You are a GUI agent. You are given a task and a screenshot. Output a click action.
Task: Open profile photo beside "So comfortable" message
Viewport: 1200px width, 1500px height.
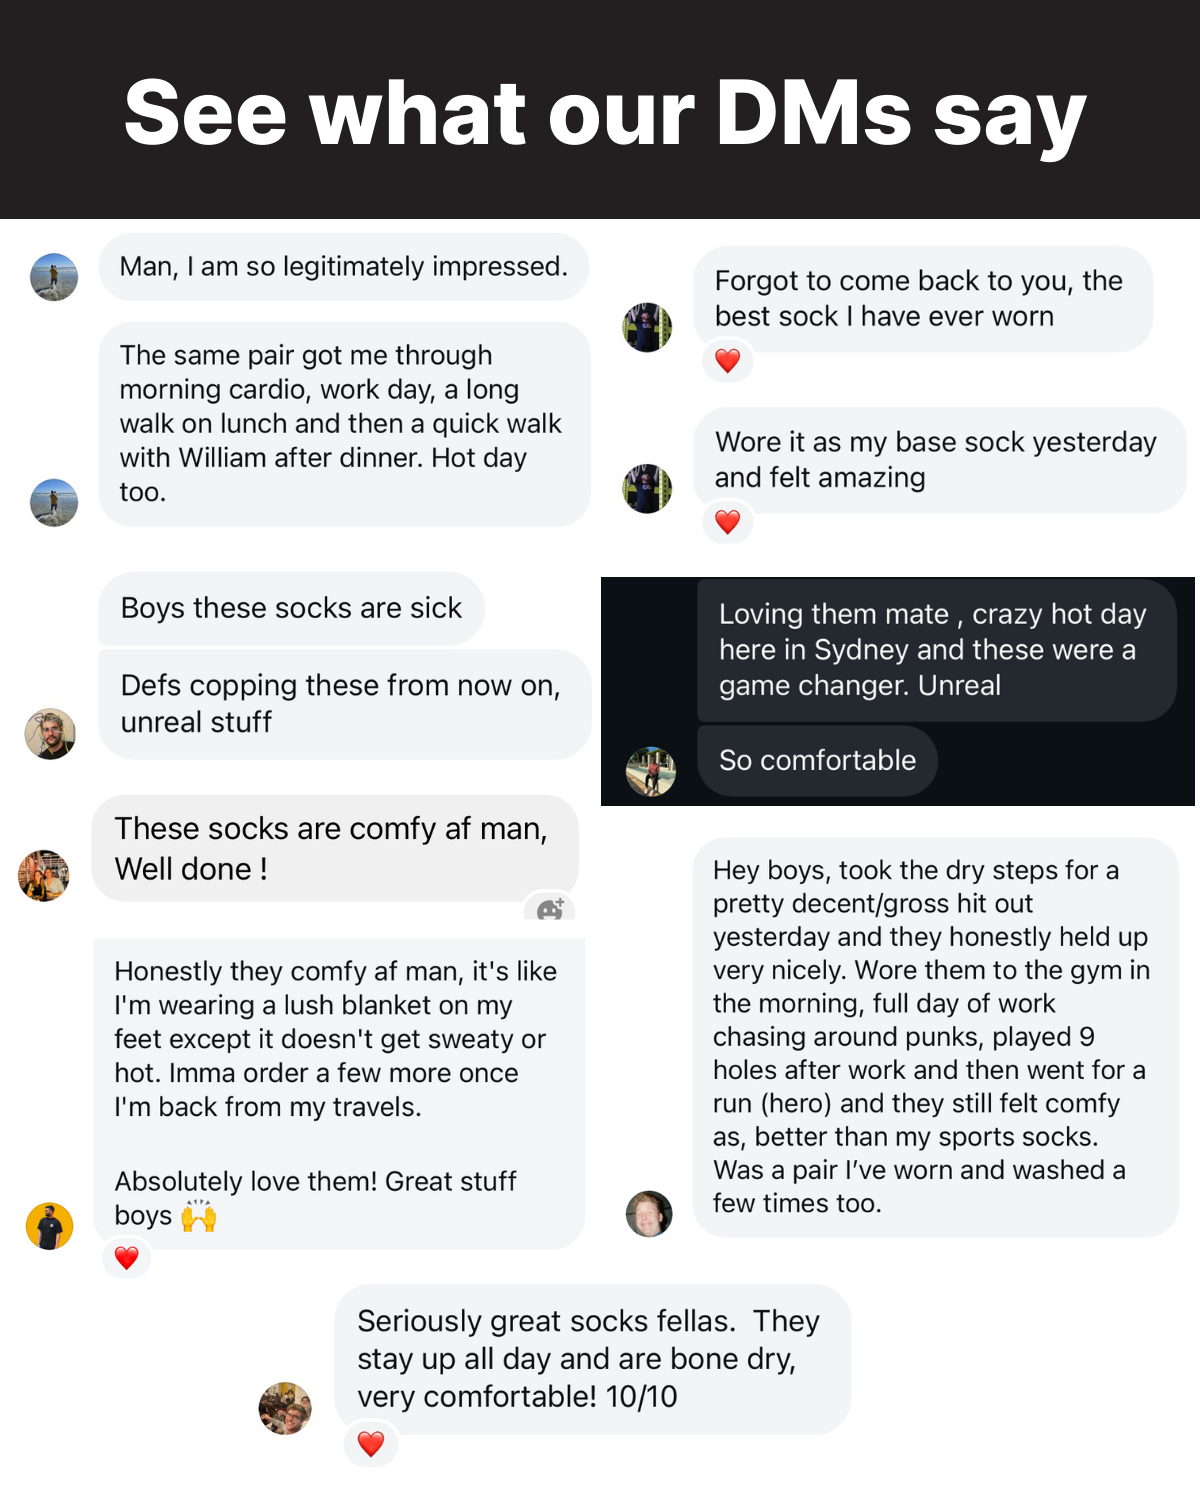pos(651,771)
